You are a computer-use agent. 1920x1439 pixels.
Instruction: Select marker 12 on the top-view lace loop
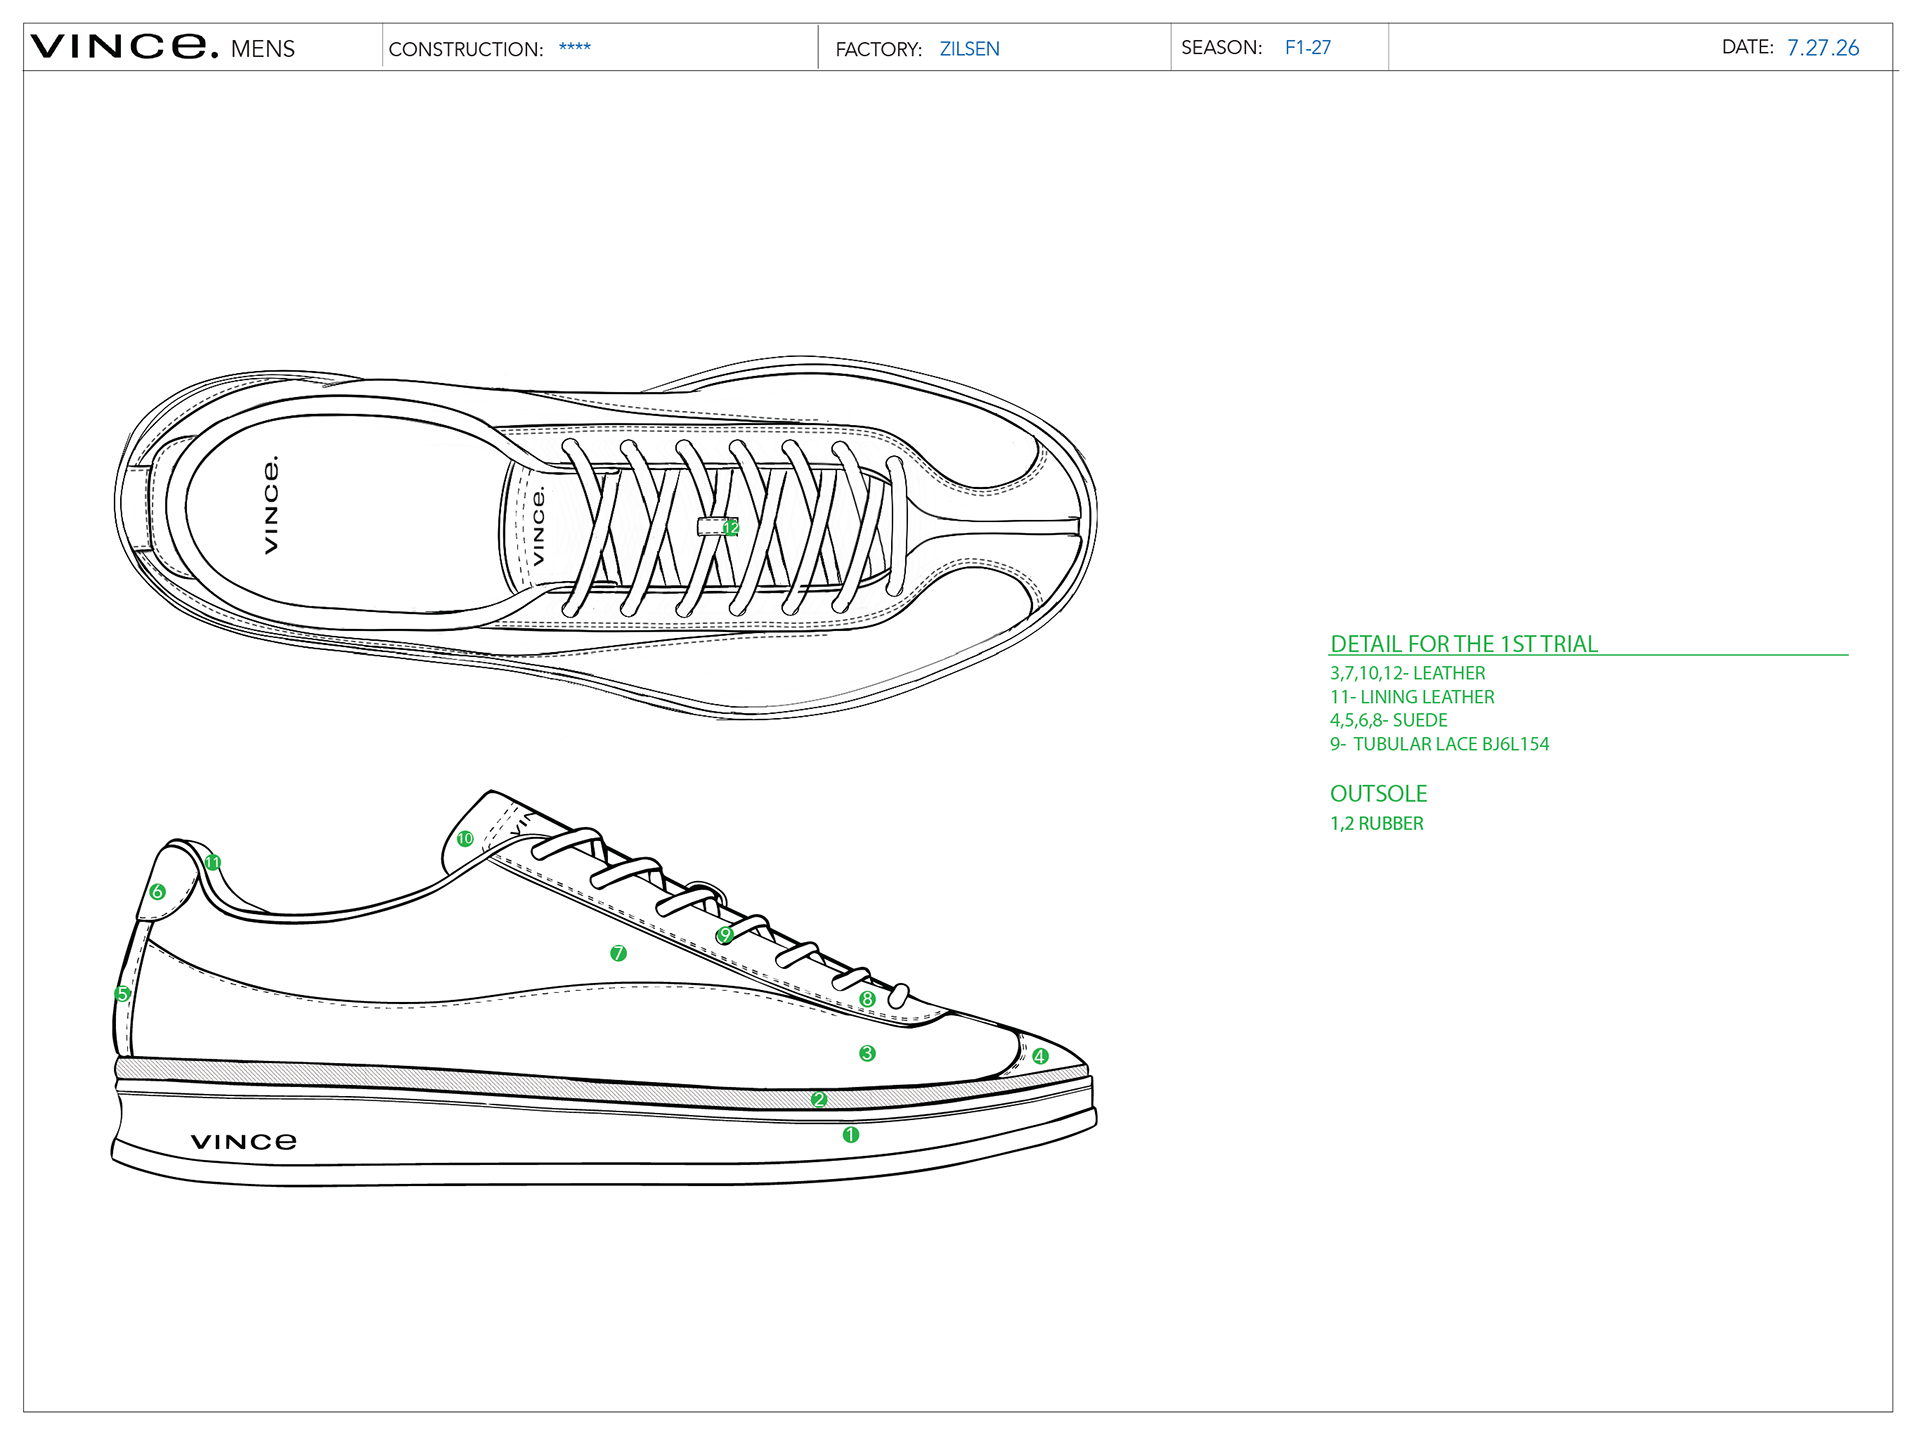pyautogui.click(x=731, y=527)
